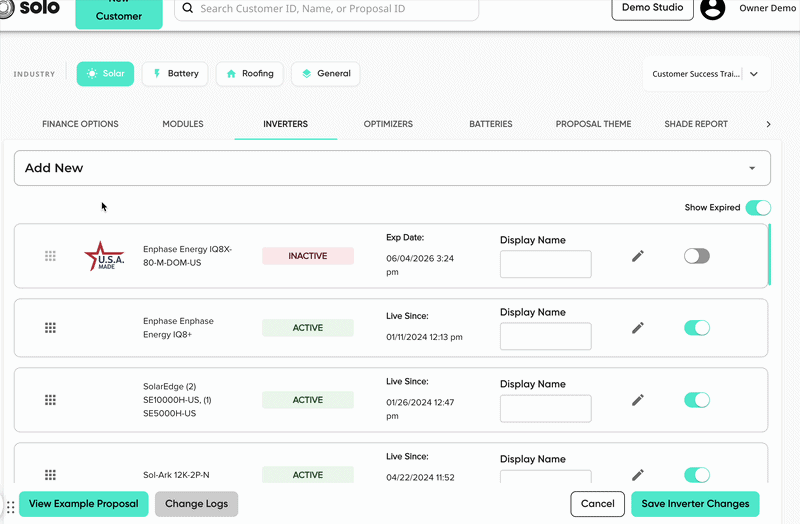Open Change Logs
Screen dimensions: 800x524
coord(196,504)
